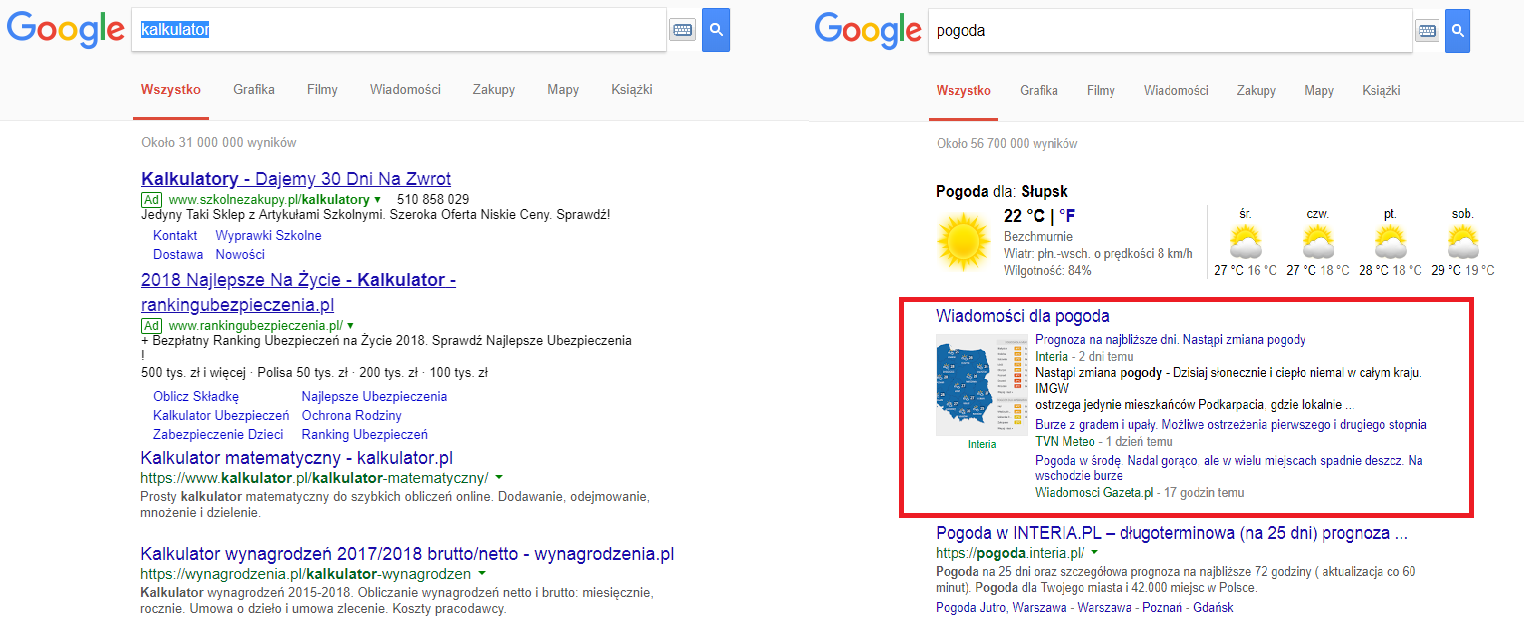
Task: Open dropdown arrow beside pogoda.interia.pl URL
Action: point(1095,552)
